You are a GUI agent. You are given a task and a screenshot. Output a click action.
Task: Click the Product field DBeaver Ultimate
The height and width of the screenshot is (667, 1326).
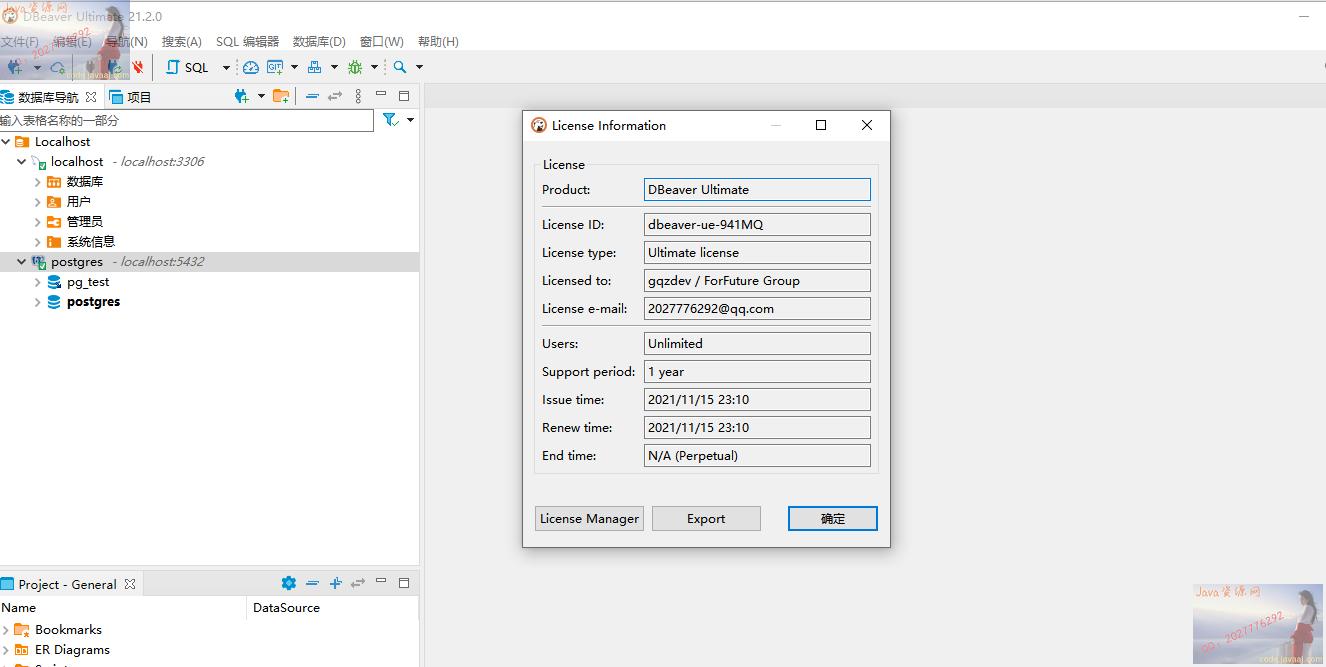[x=757, y=189]
